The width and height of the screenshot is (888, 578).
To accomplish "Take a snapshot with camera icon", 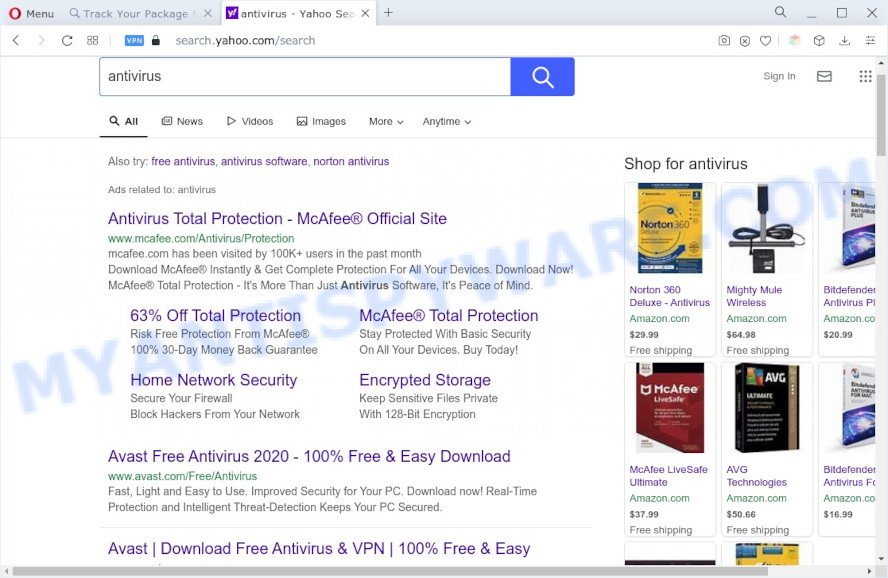I will (x=724, y=40).
